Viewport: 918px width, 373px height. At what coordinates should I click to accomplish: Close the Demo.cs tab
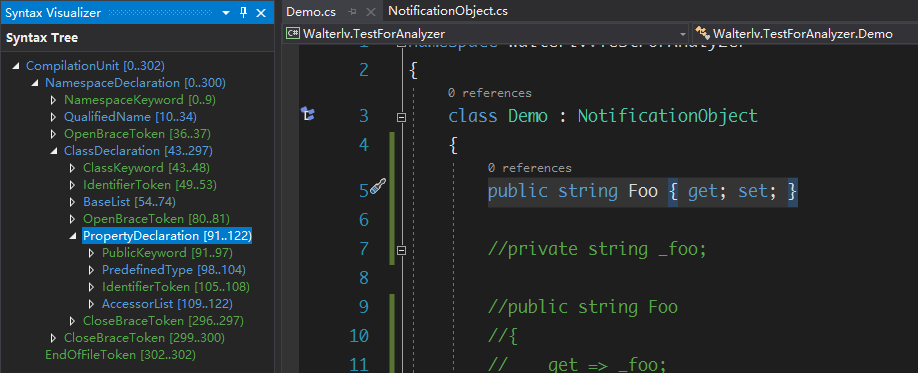[370, 12]
